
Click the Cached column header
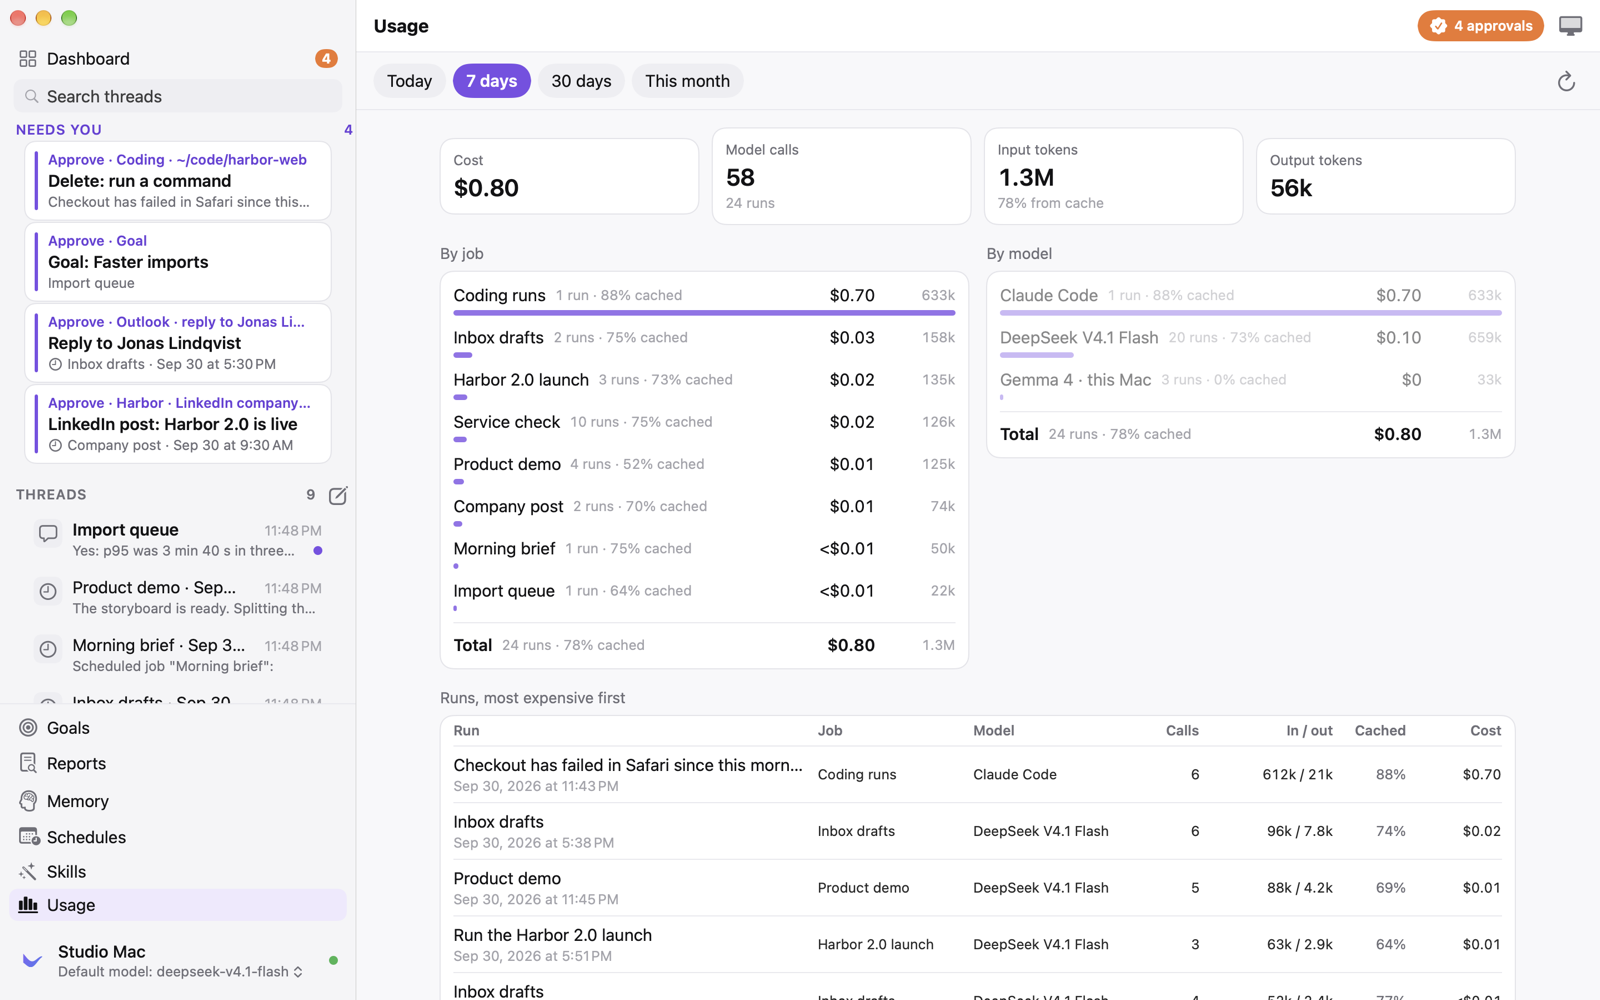point(1380,730)
